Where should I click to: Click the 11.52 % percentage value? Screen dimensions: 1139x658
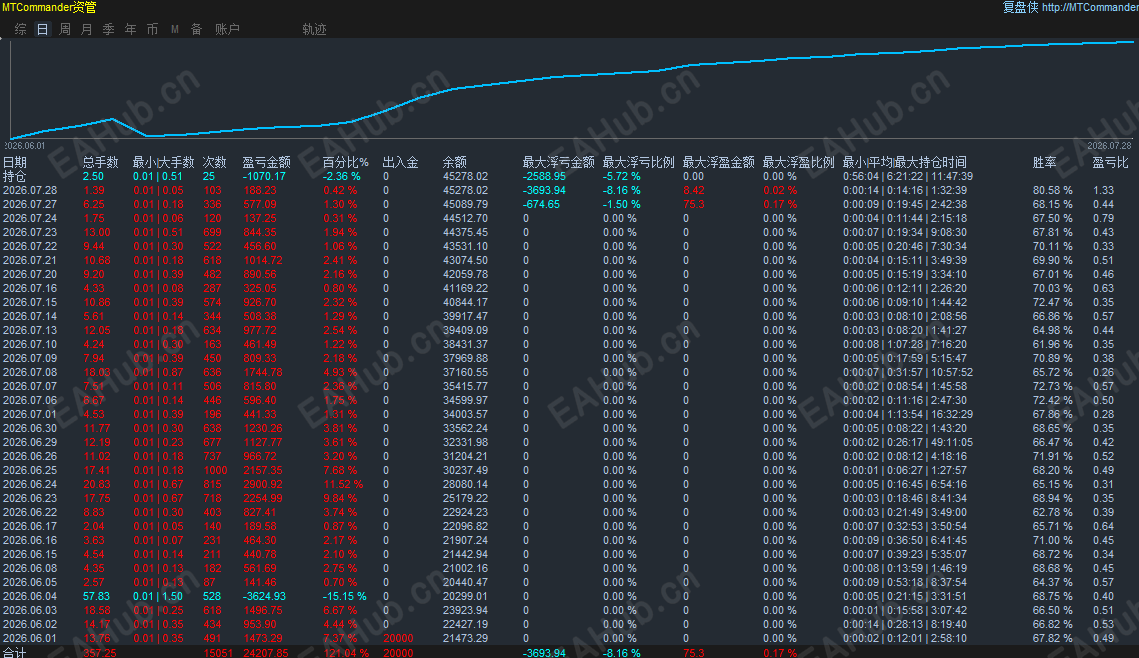(x=343, y=484)
